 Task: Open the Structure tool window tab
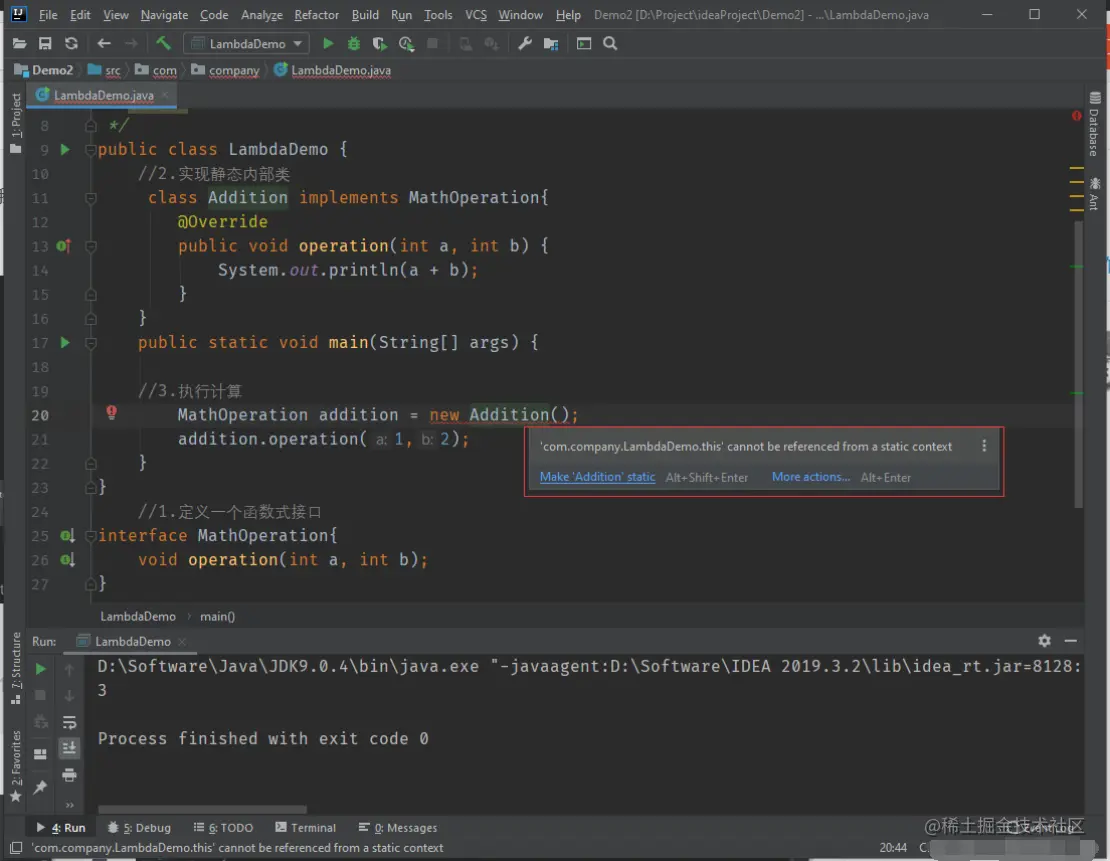(16, 668)
